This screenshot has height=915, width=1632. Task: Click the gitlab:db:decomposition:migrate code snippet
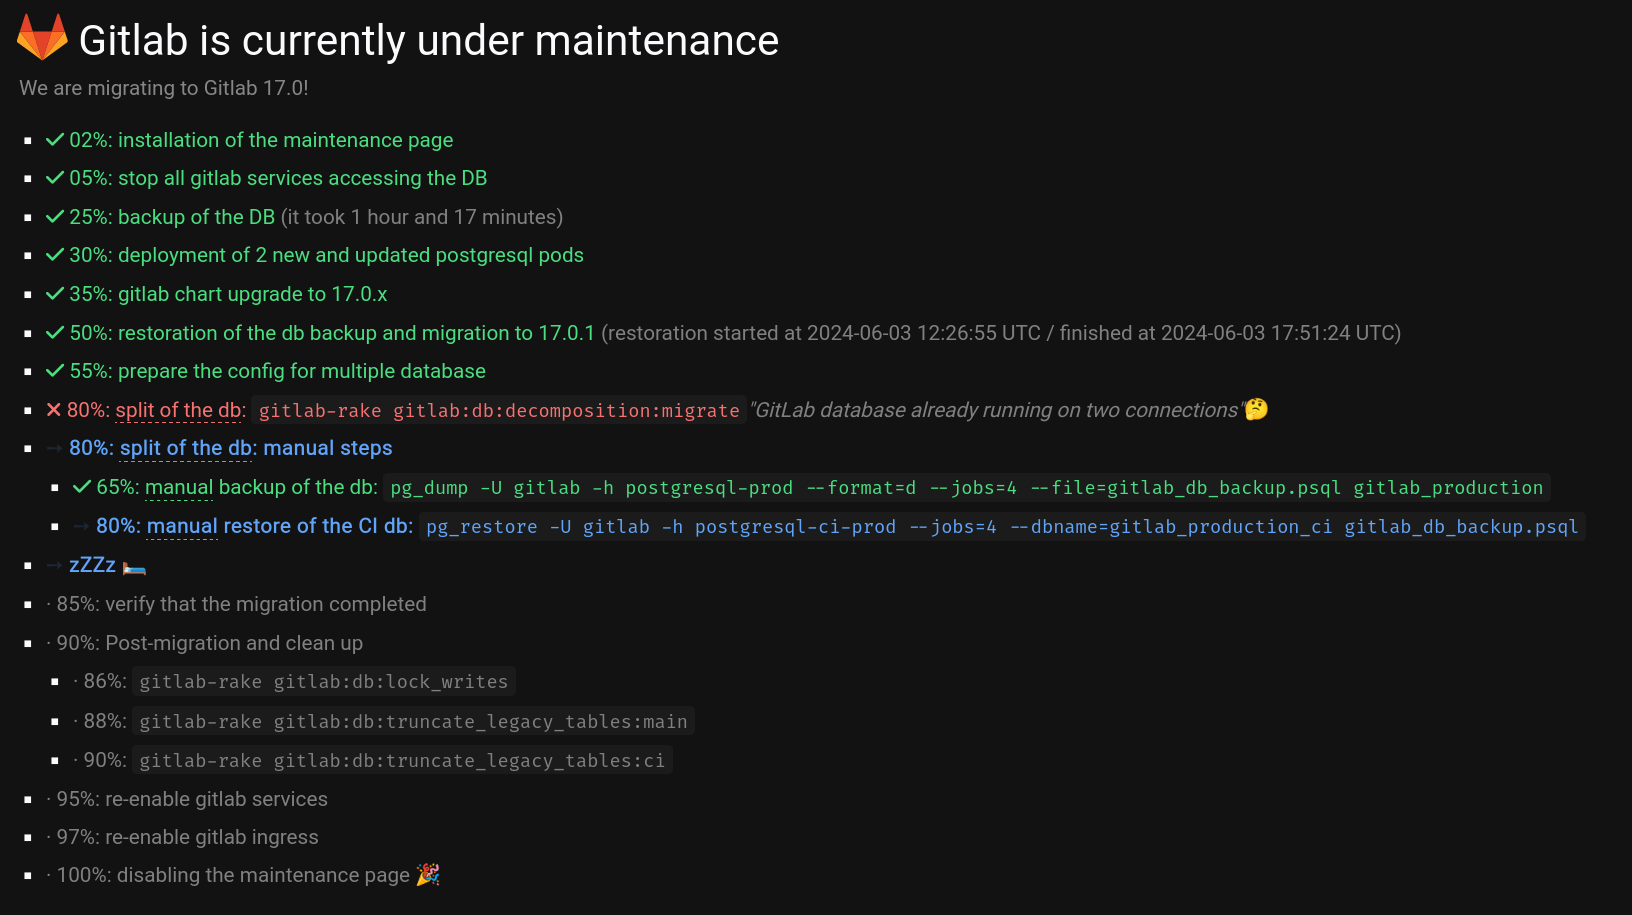coord(499,411)
